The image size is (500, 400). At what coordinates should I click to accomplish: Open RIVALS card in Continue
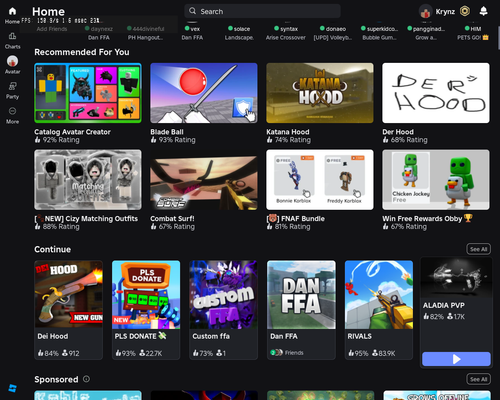(x=379, y=310)
